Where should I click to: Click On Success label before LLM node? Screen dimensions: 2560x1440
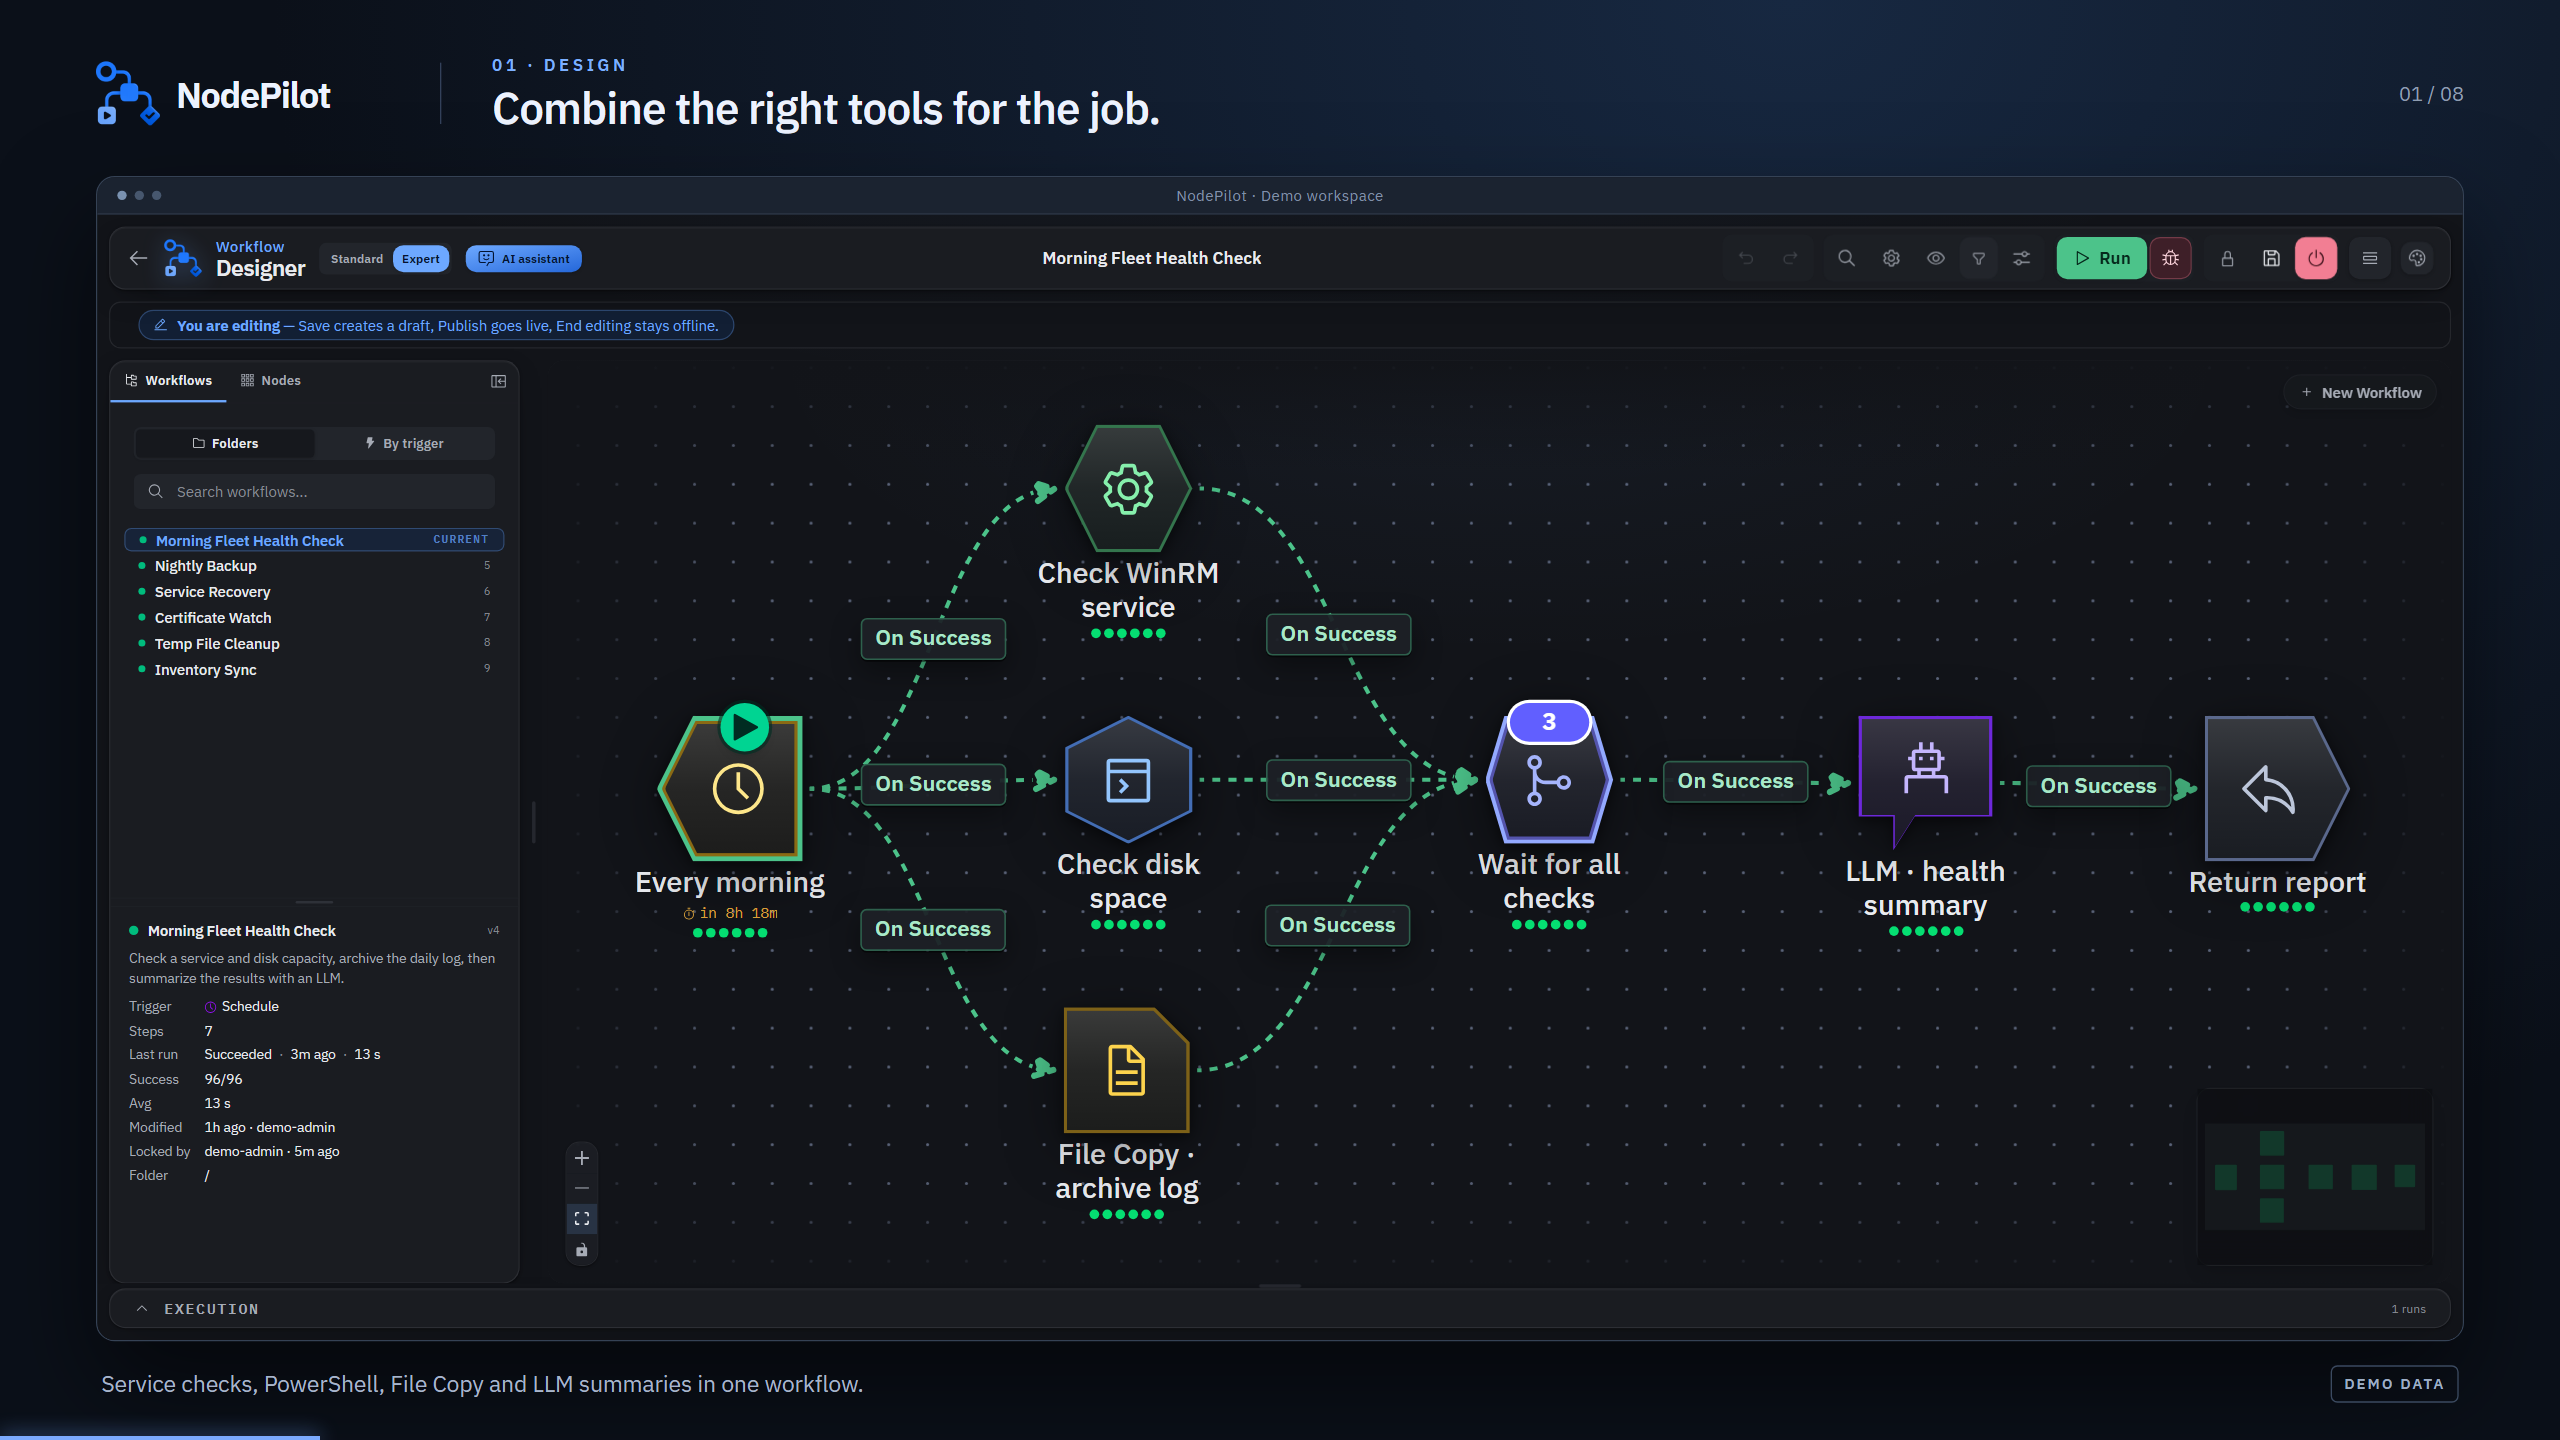(1735, 781)
